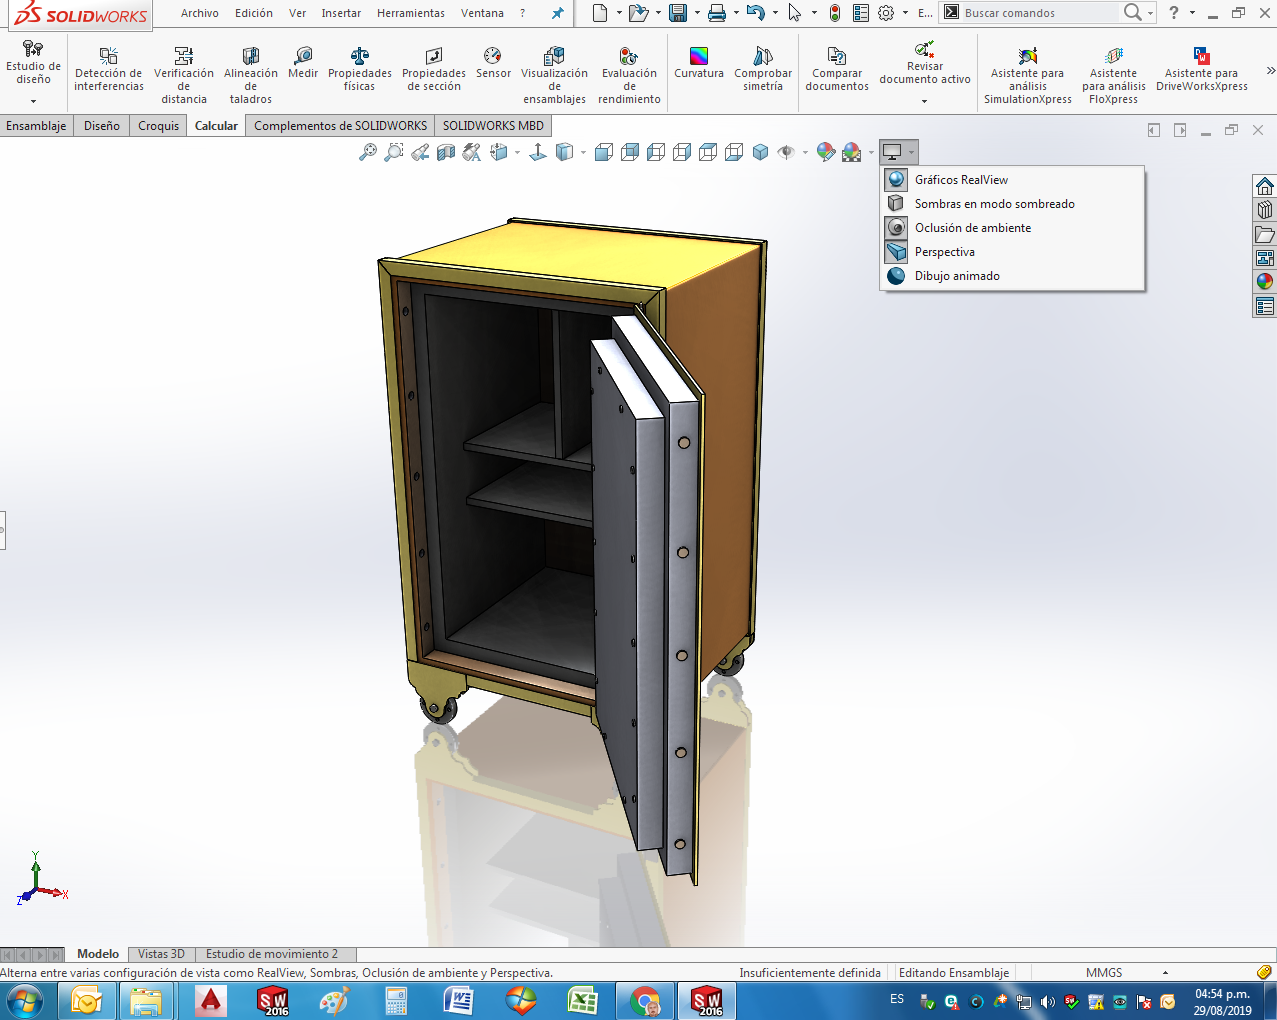Expand the Help question mark dropdown arrow
1277x1020 pixels.
(1192, 13)
